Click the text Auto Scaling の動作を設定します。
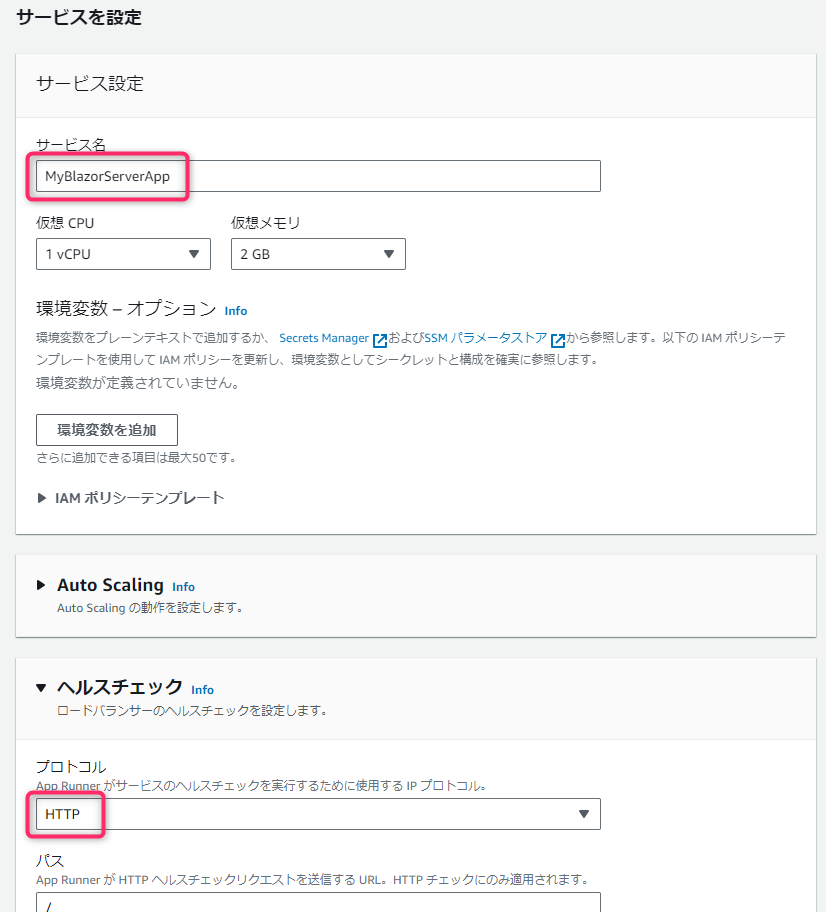 click(x=150, y=608)
